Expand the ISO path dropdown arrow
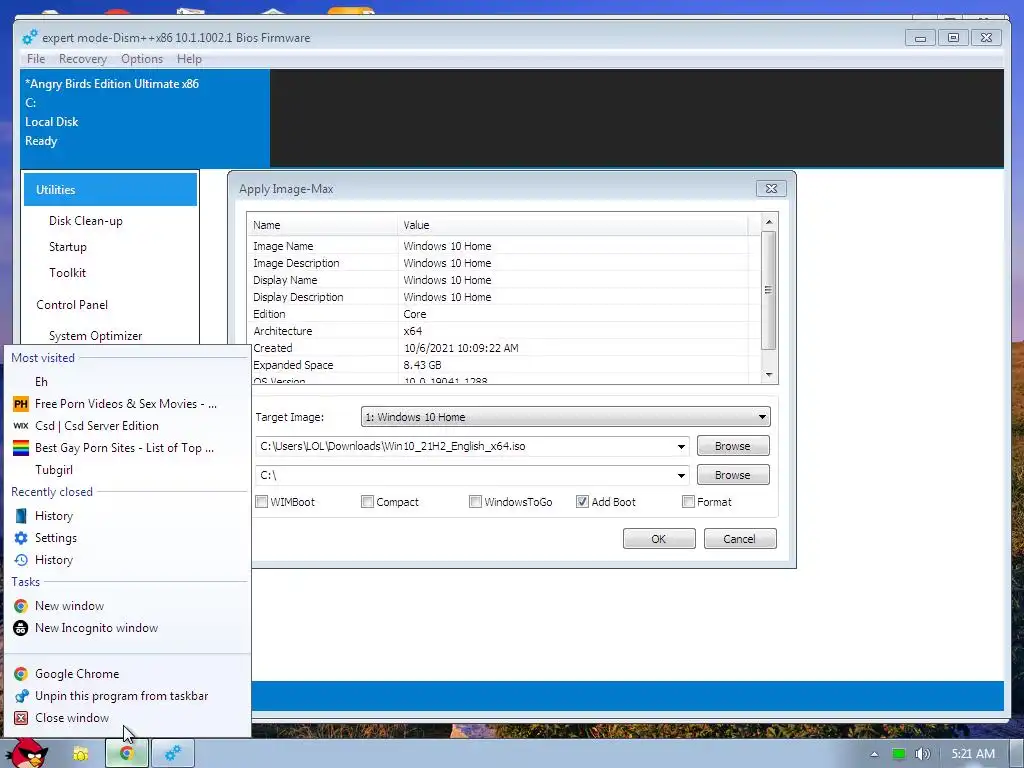1024x768 pixels. (681, 447)
